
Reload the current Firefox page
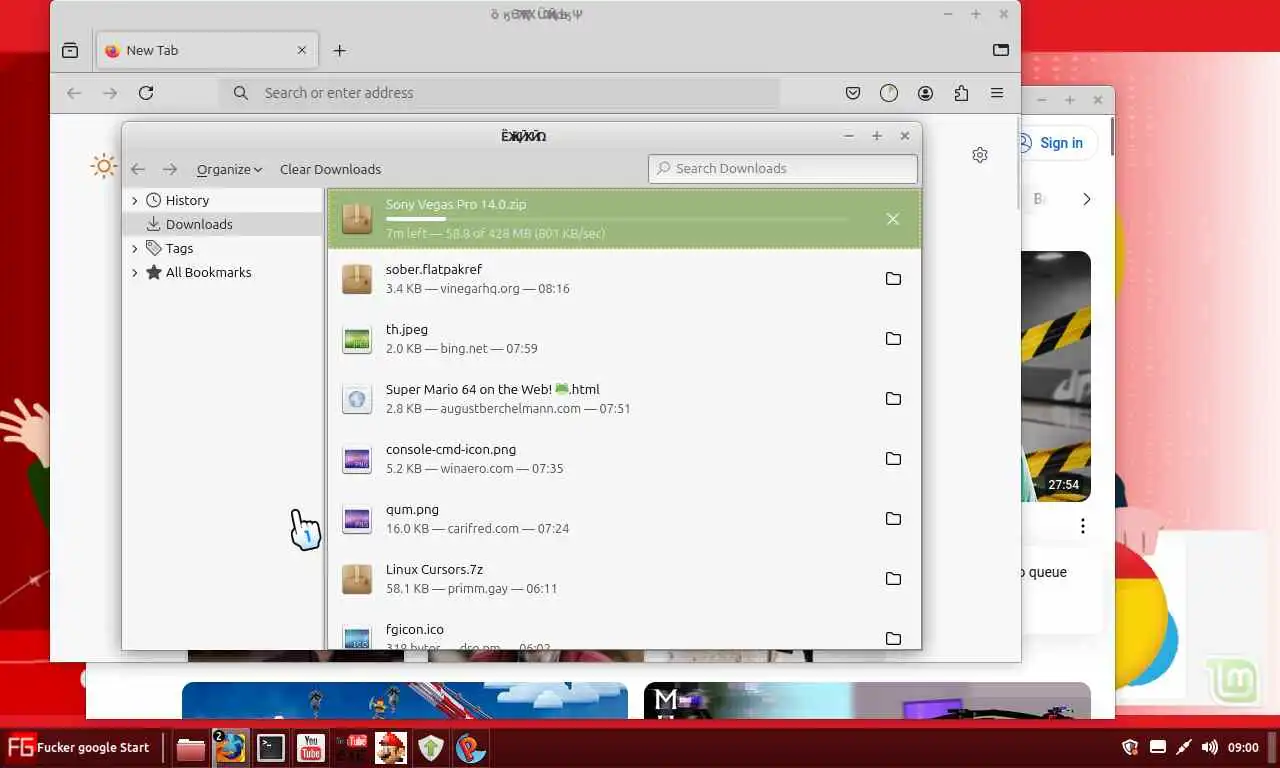click(146, 93)
